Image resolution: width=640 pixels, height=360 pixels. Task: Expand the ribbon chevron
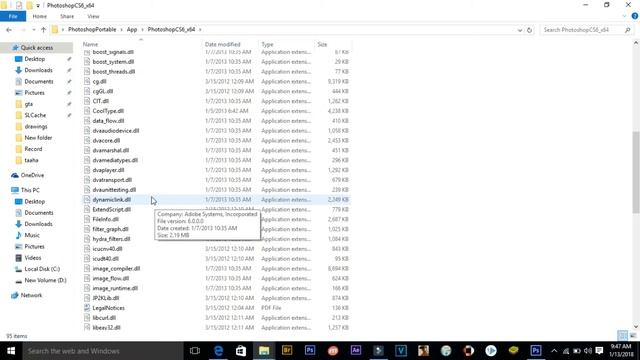[x=624, y=16]
